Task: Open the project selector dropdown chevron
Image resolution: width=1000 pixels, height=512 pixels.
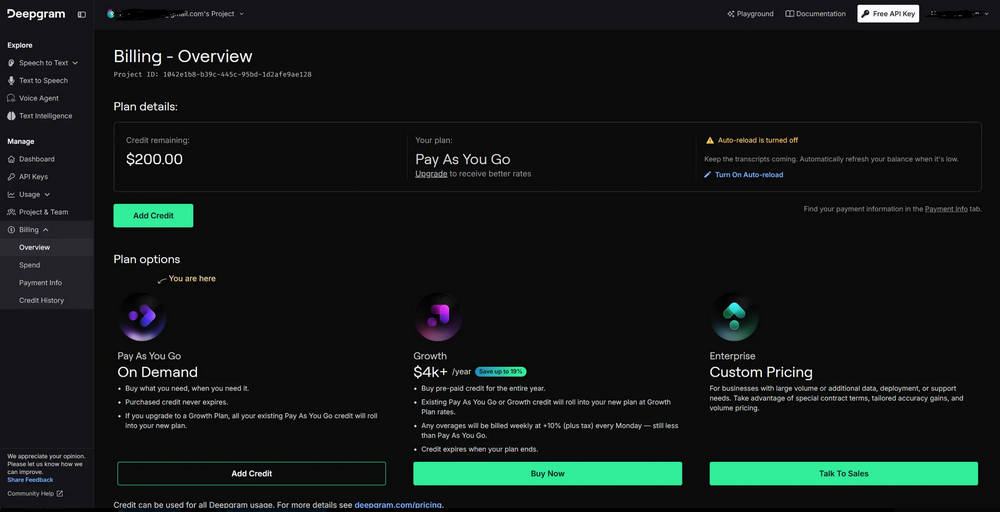Action: (x=241, y=13)
